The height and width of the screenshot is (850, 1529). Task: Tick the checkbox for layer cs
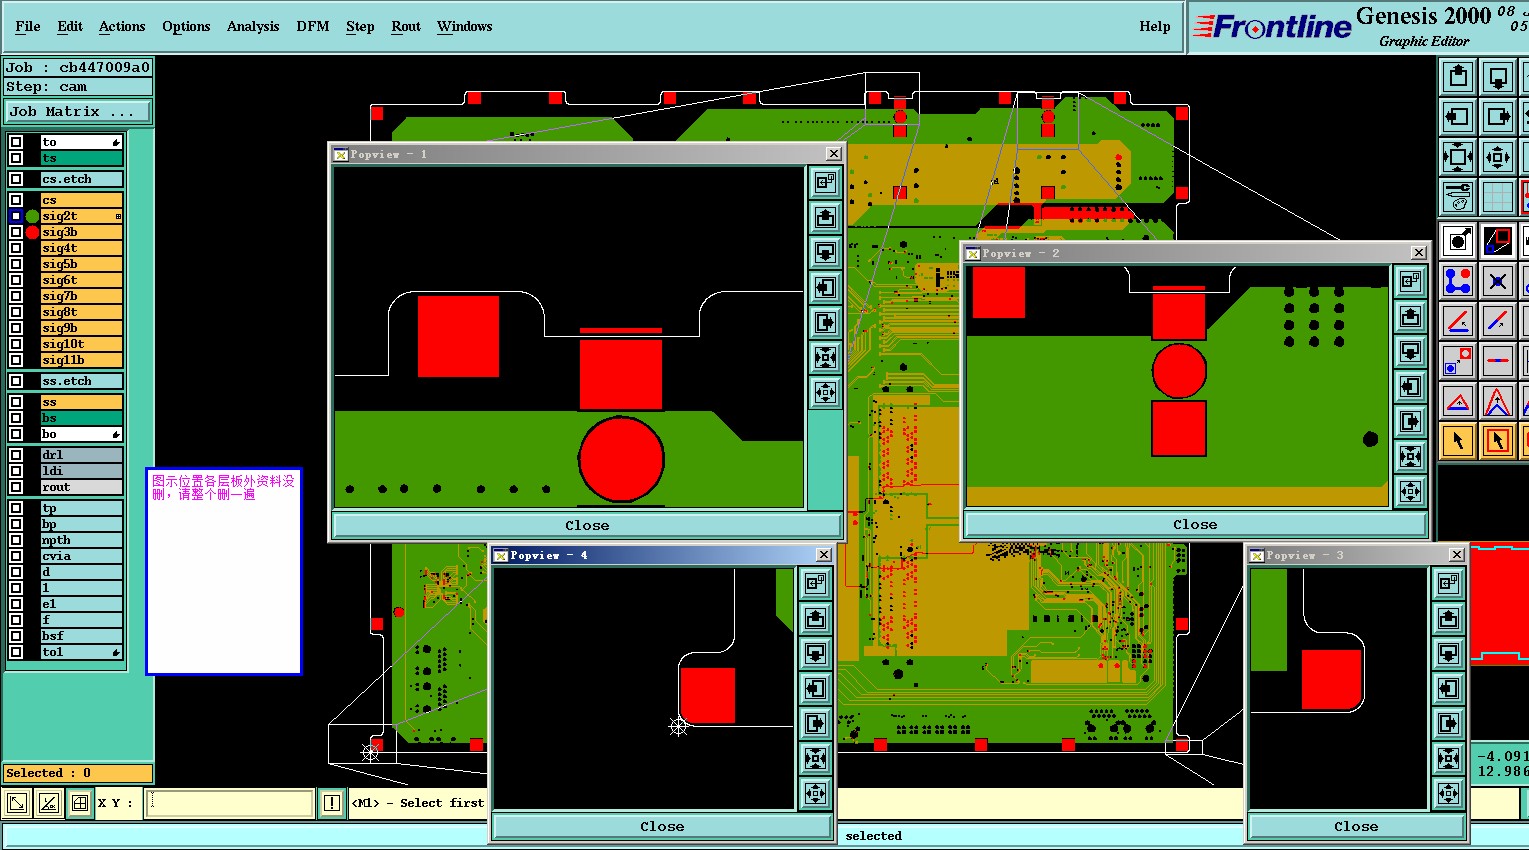(x=16, y=200)
